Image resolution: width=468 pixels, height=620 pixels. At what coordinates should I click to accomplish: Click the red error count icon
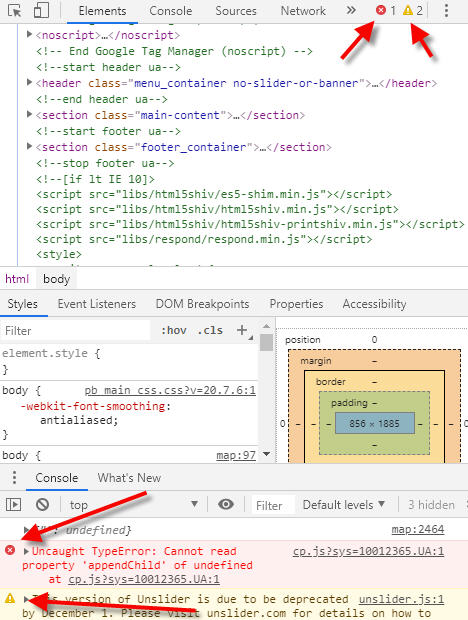(x=381, y=10)
